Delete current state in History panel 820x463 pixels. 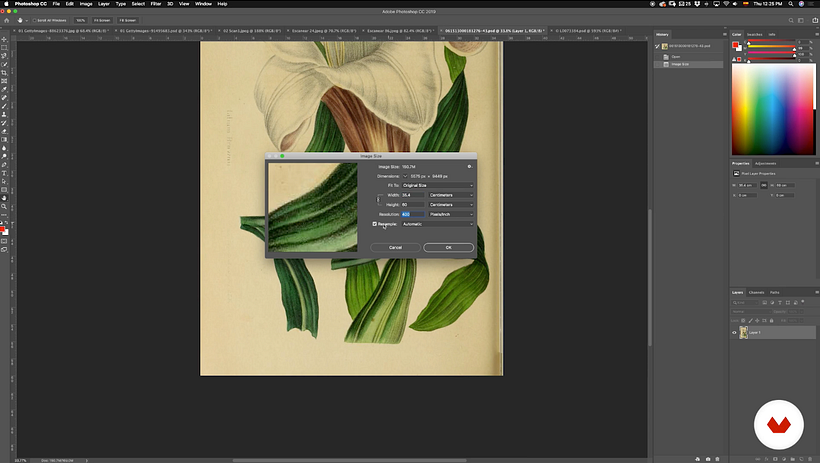coord(717,459)
